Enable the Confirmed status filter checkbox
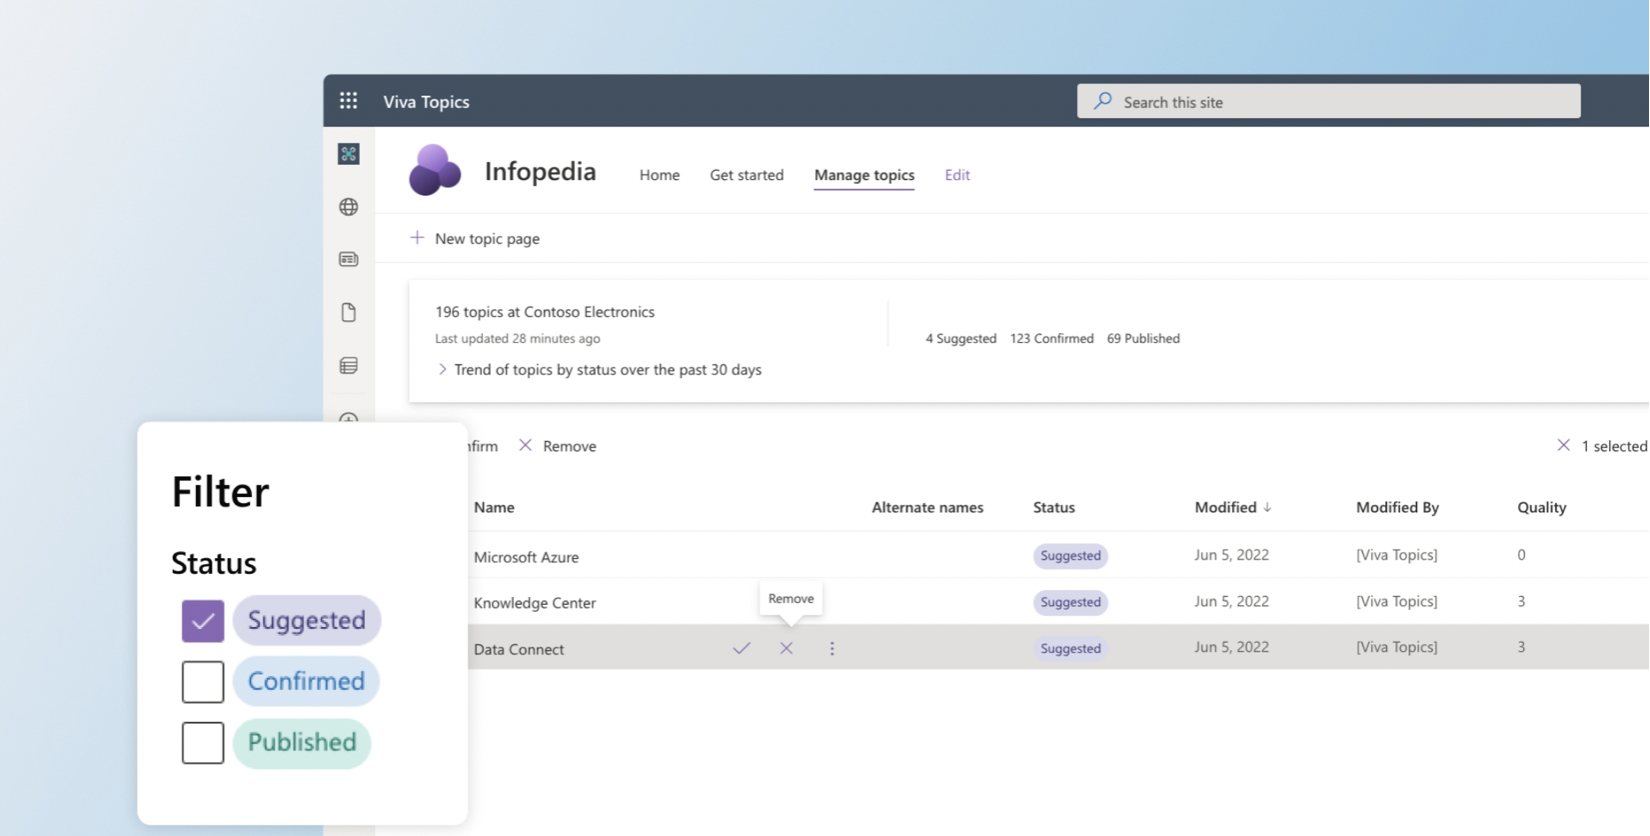 [203, 682]
